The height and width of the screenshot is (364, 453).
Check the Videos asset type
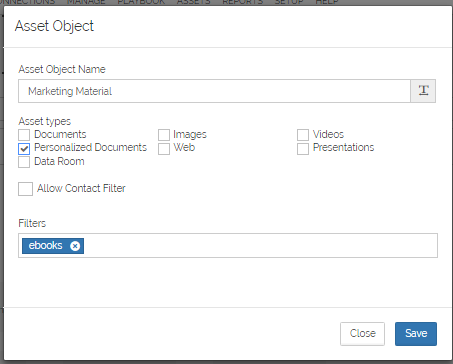click(303, 135)
